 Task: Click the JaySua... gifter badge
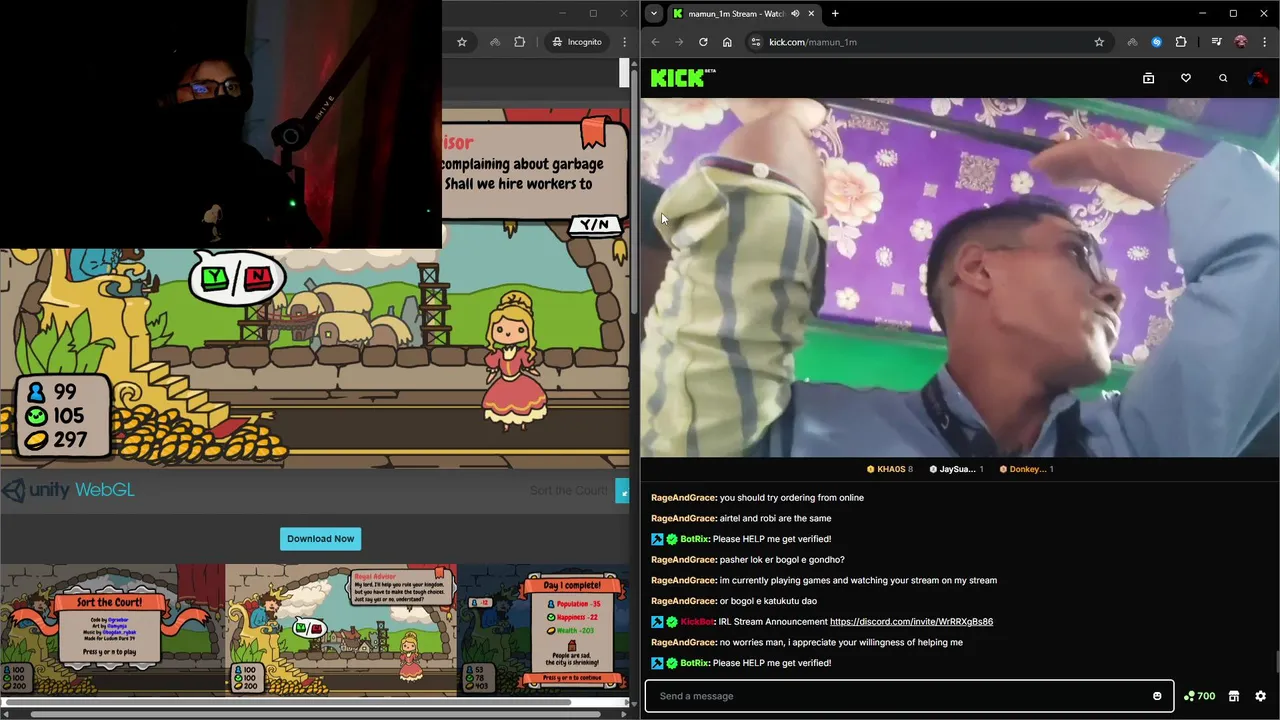(x=956, y=469)
